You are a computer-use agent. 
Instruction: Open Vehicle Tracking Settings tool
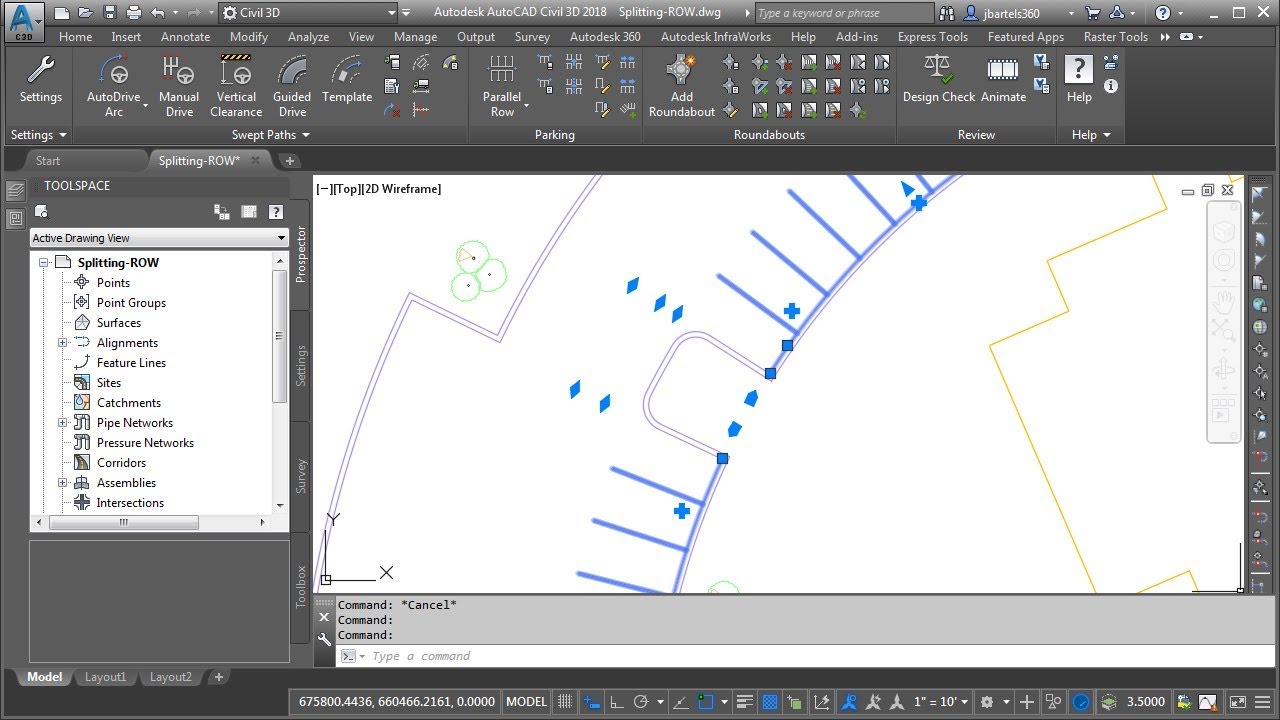pyautogui.click(x=40, y=80)
